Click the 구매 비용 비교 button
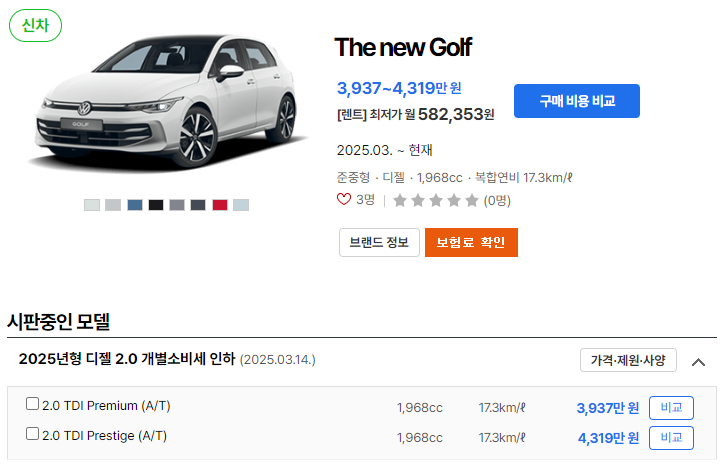Viewport: 723px width, 469px height. point(576,101)
